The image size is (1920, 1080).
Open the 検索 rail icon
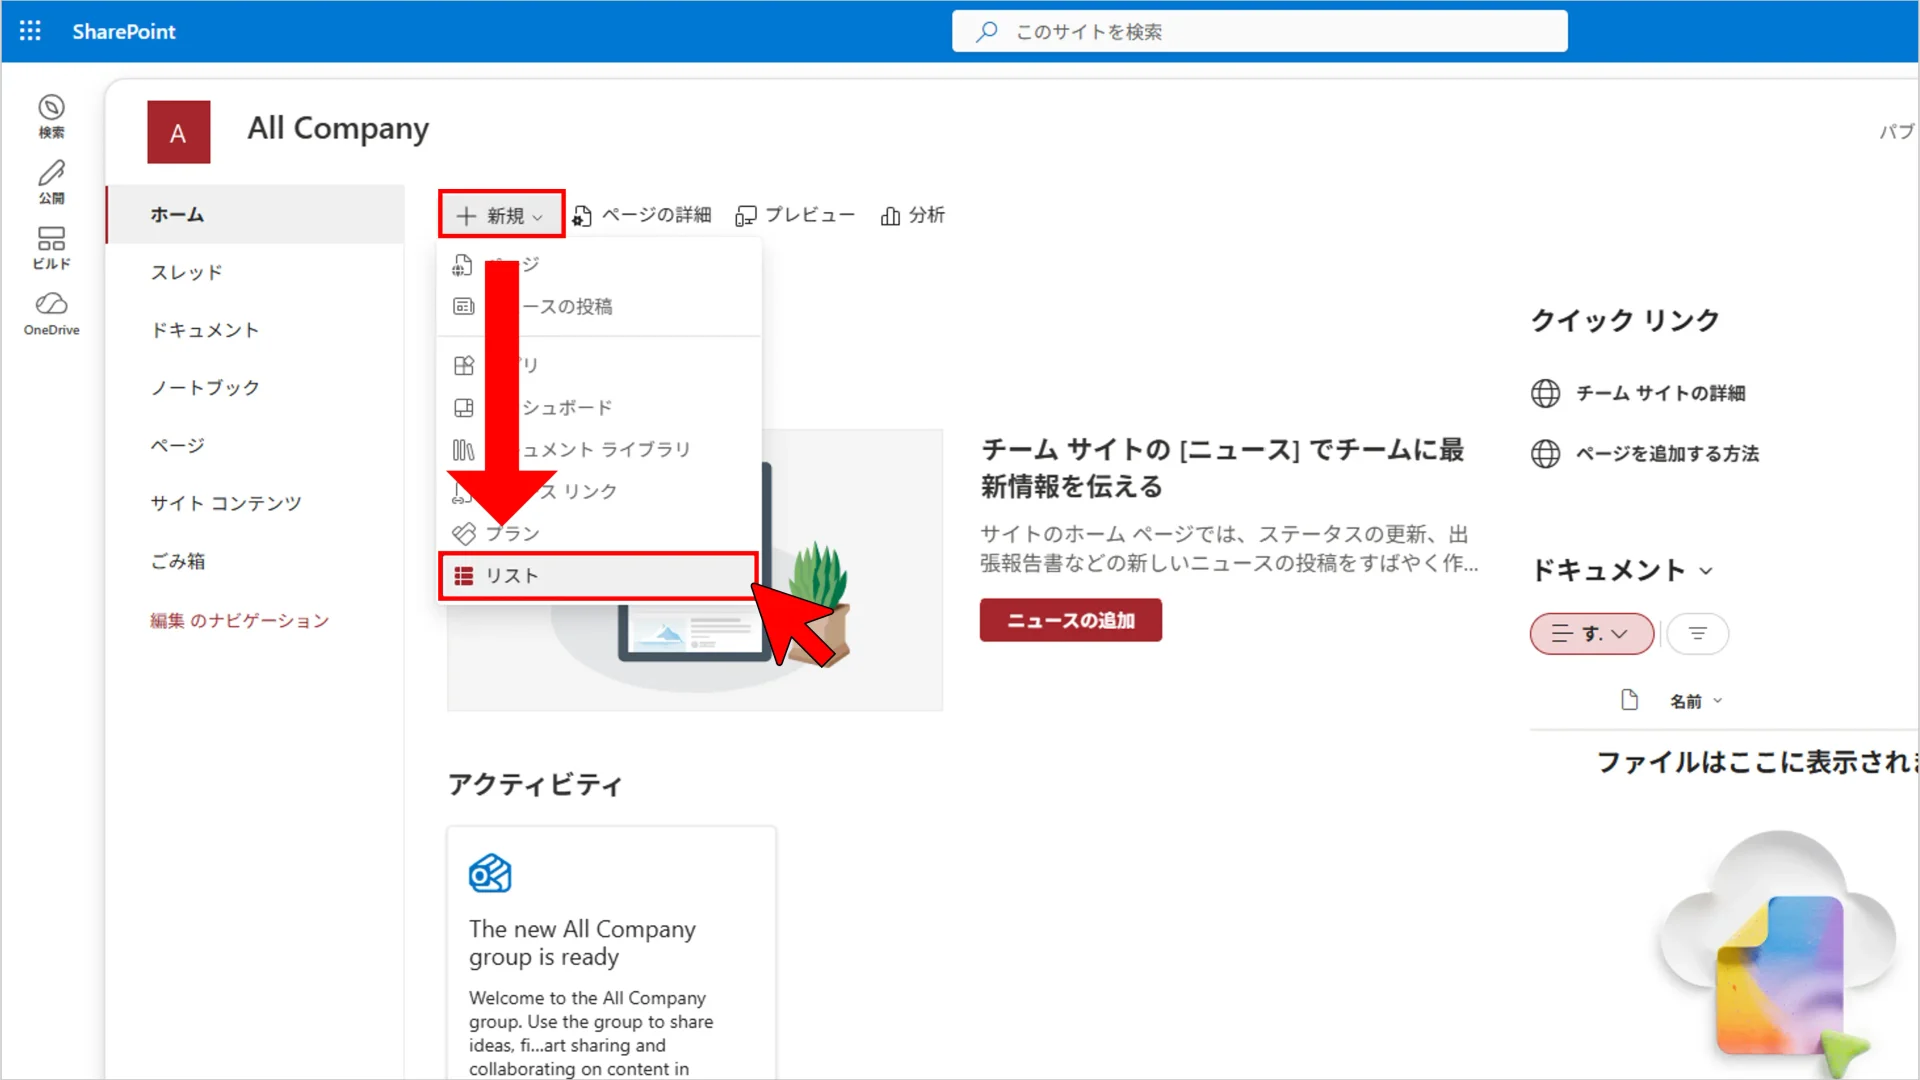(x=51, y=116)
